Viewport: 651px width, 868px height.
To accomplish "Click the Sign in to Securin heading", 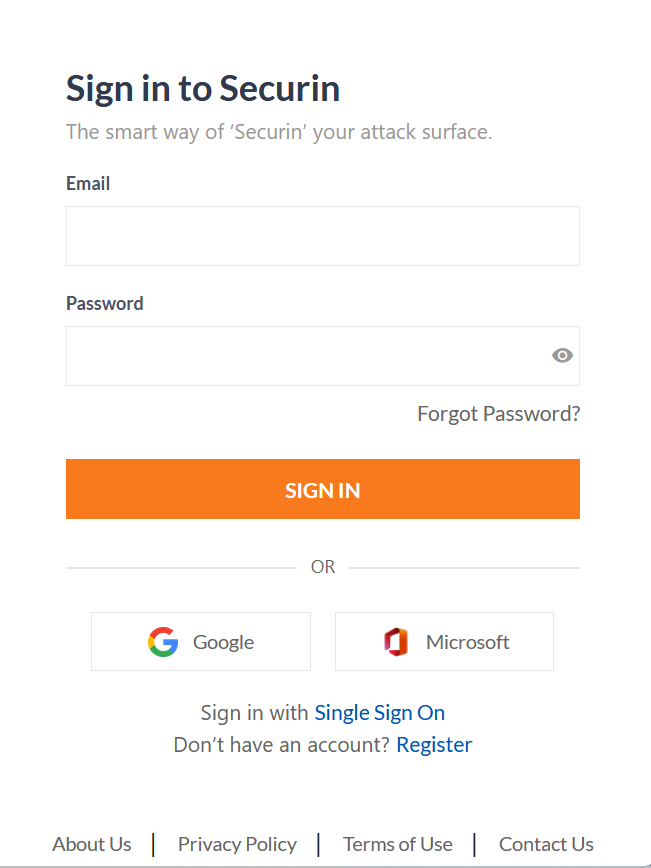I will [203, 89].
